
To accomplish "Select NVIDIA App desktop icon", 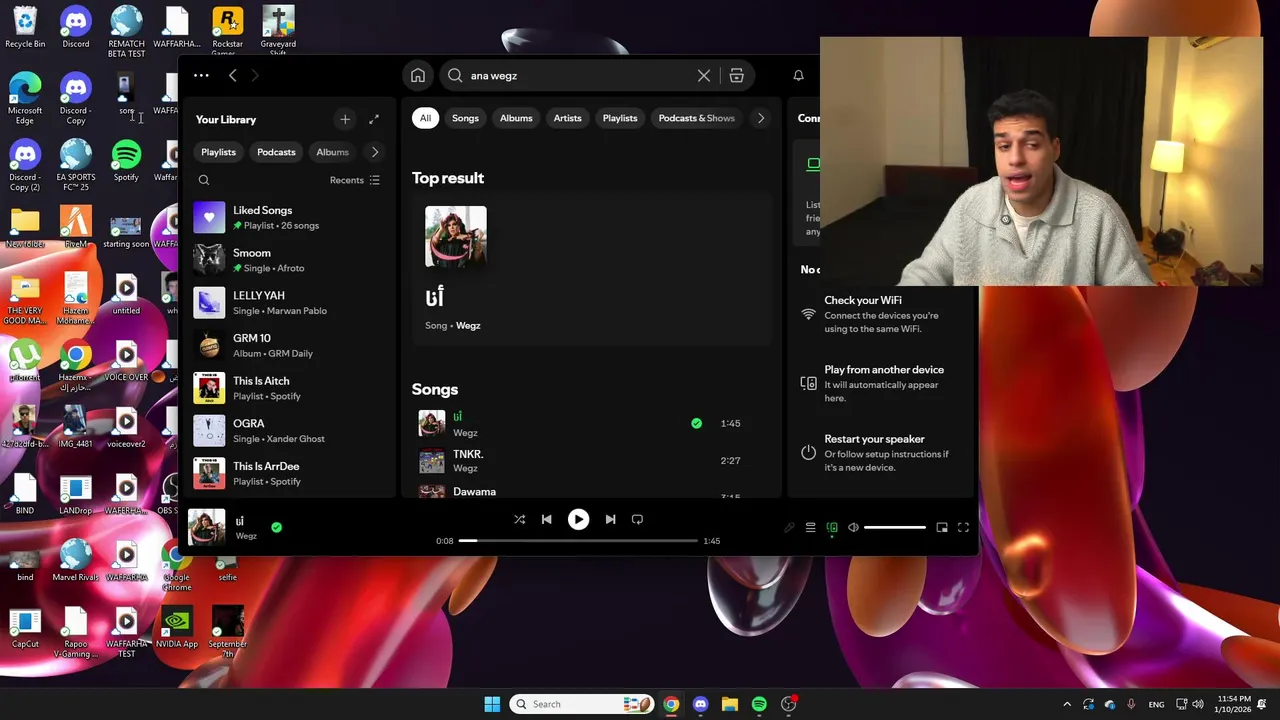I will click(177, 628).
